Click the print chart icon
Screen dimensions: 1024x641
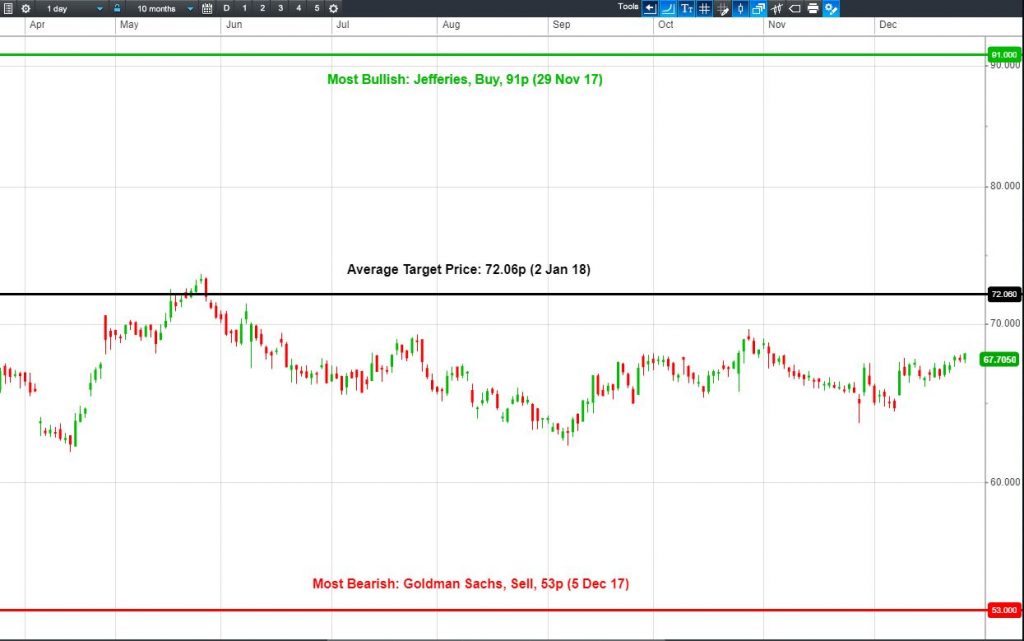pos(813,8)
